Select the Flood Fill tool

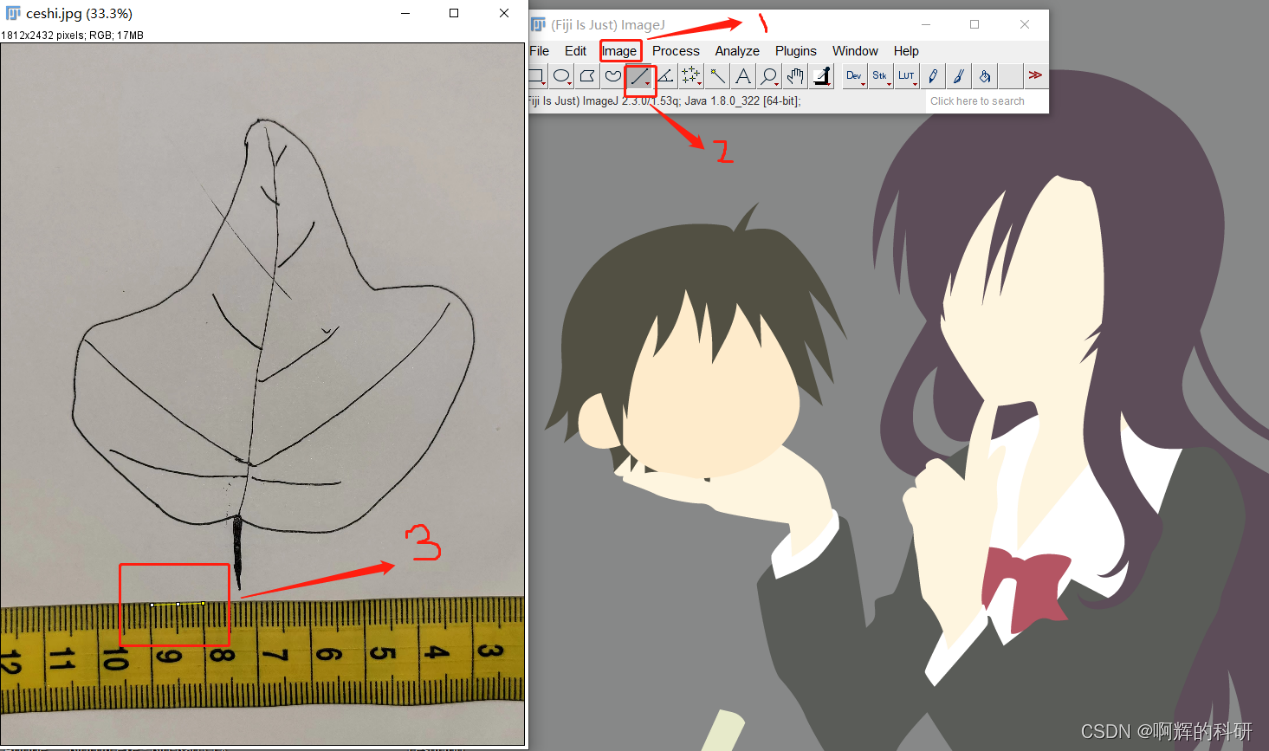coord(984,76)
